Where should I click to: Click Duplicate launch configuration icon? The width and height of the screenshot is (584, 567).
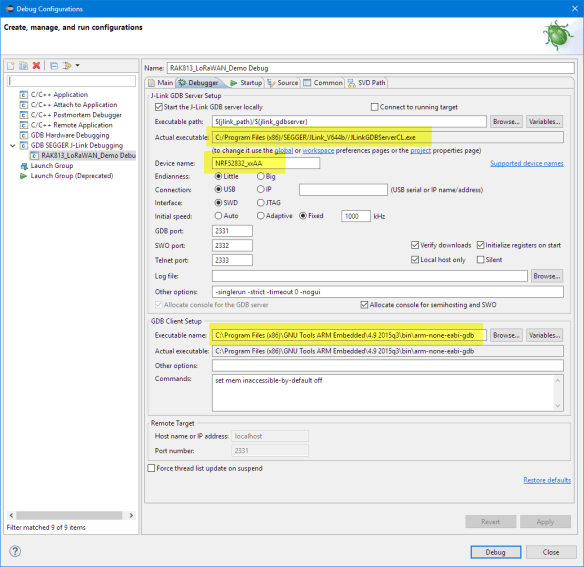(23, 66)
